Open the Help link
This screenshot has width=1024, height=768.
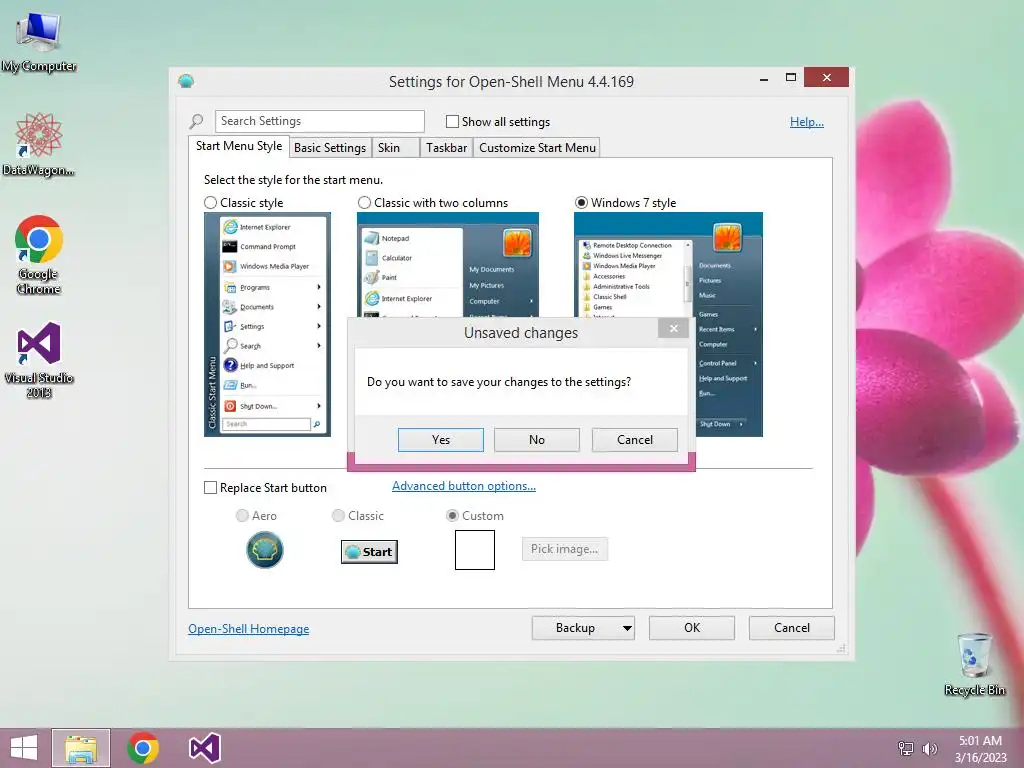pyautogui.click(x=807, y=121)
